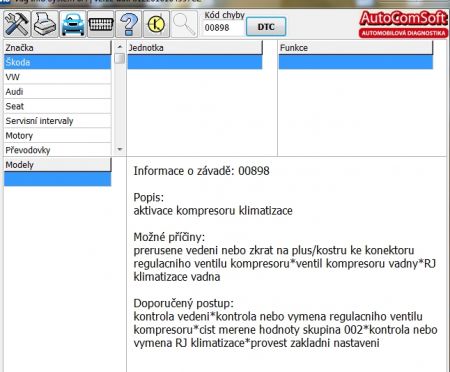Click the Značka column header
450x372 pixels.
click(57, 48)
